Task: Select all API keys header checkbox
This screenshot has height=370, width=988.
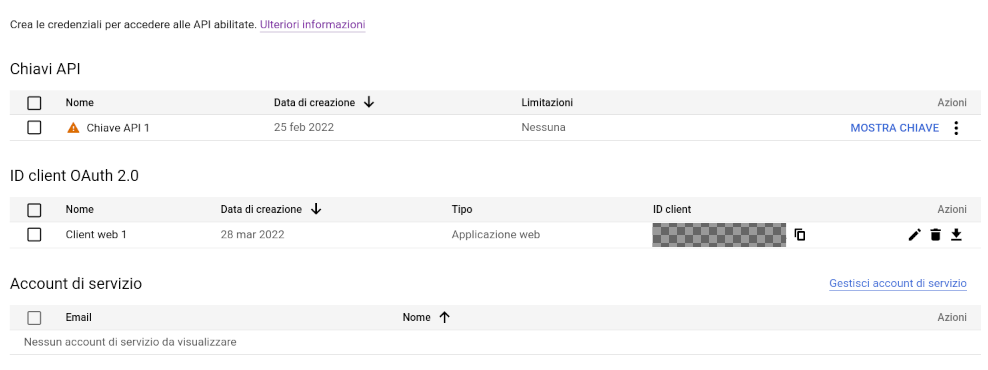Action: coord(34,103)
